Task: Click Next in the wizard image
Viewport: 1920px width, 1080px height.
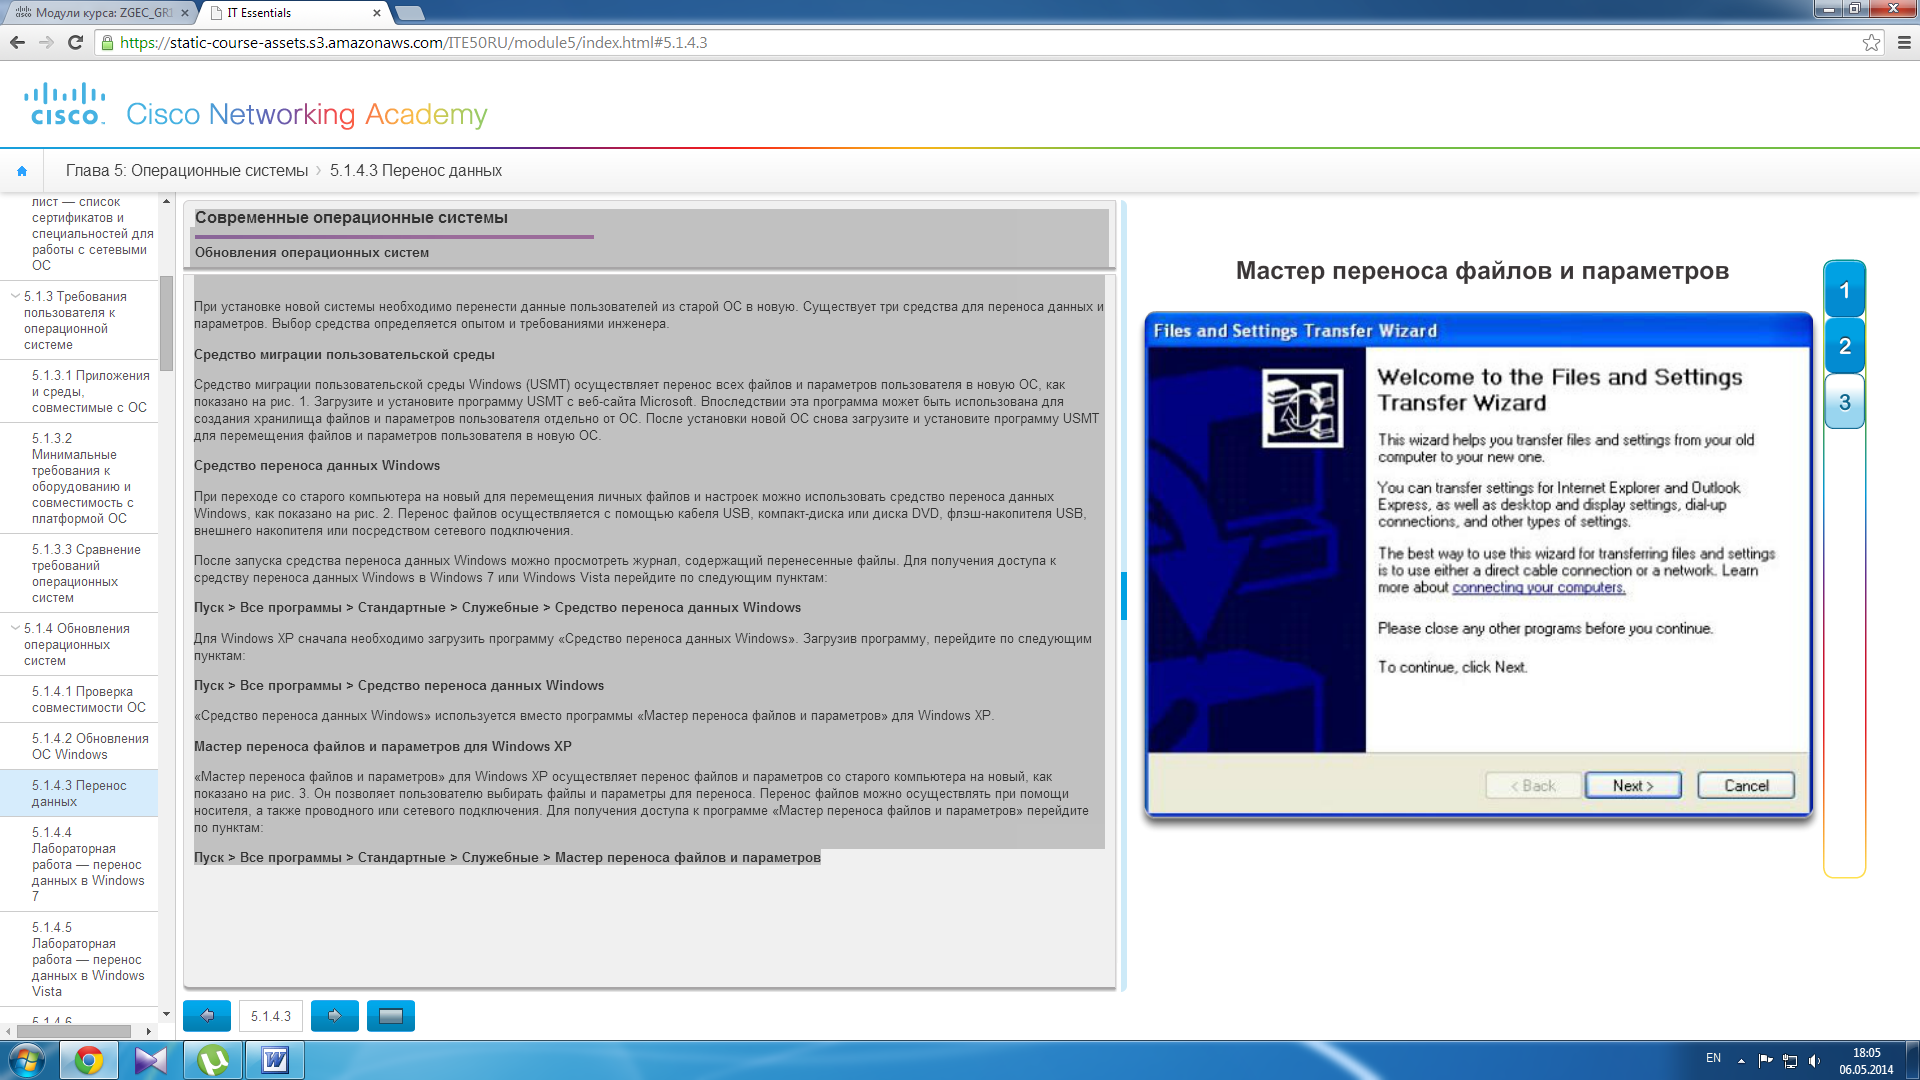Action: (x=1633, y=786)
